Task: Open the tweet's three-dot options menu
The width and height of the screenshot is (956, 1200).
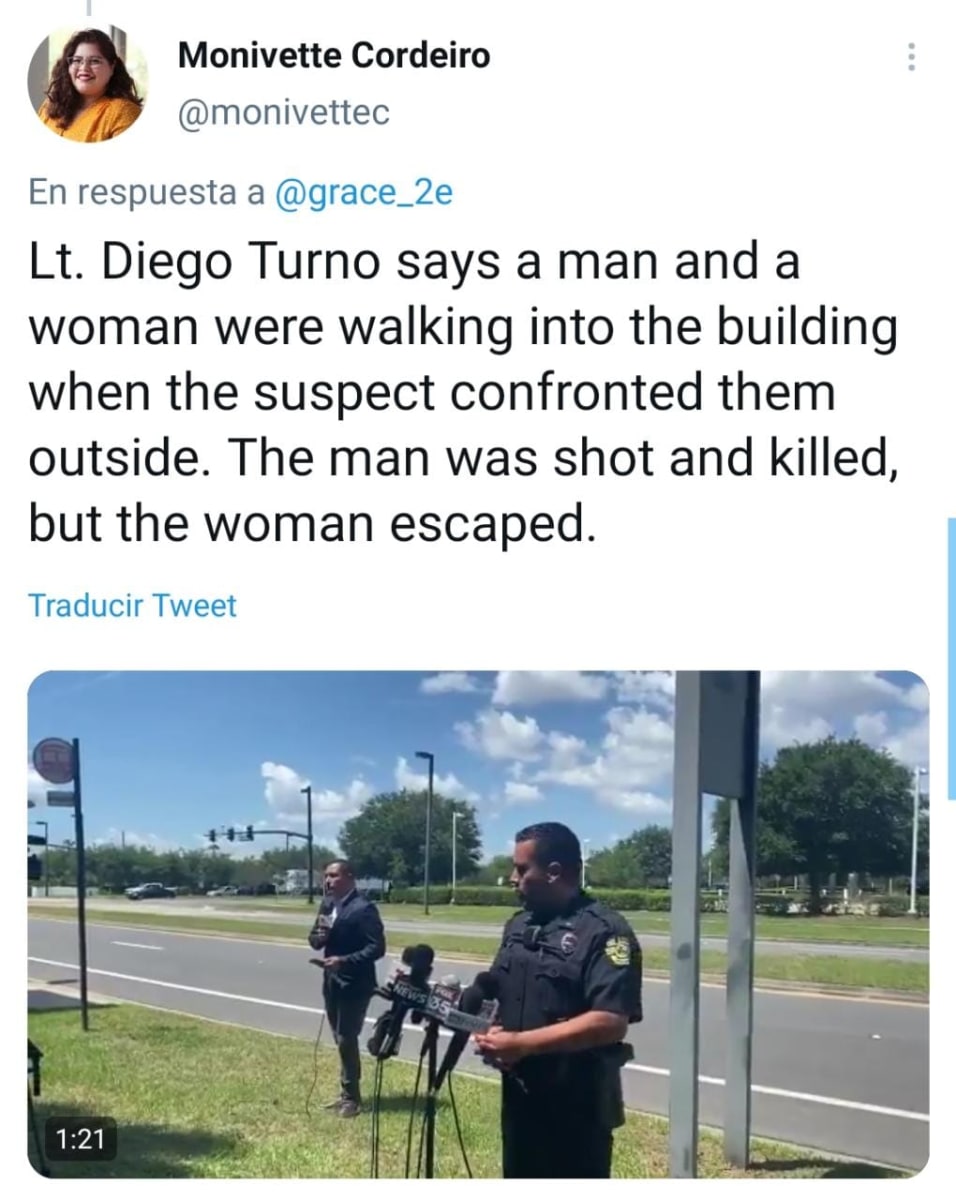Action: (x=910, y=57)
